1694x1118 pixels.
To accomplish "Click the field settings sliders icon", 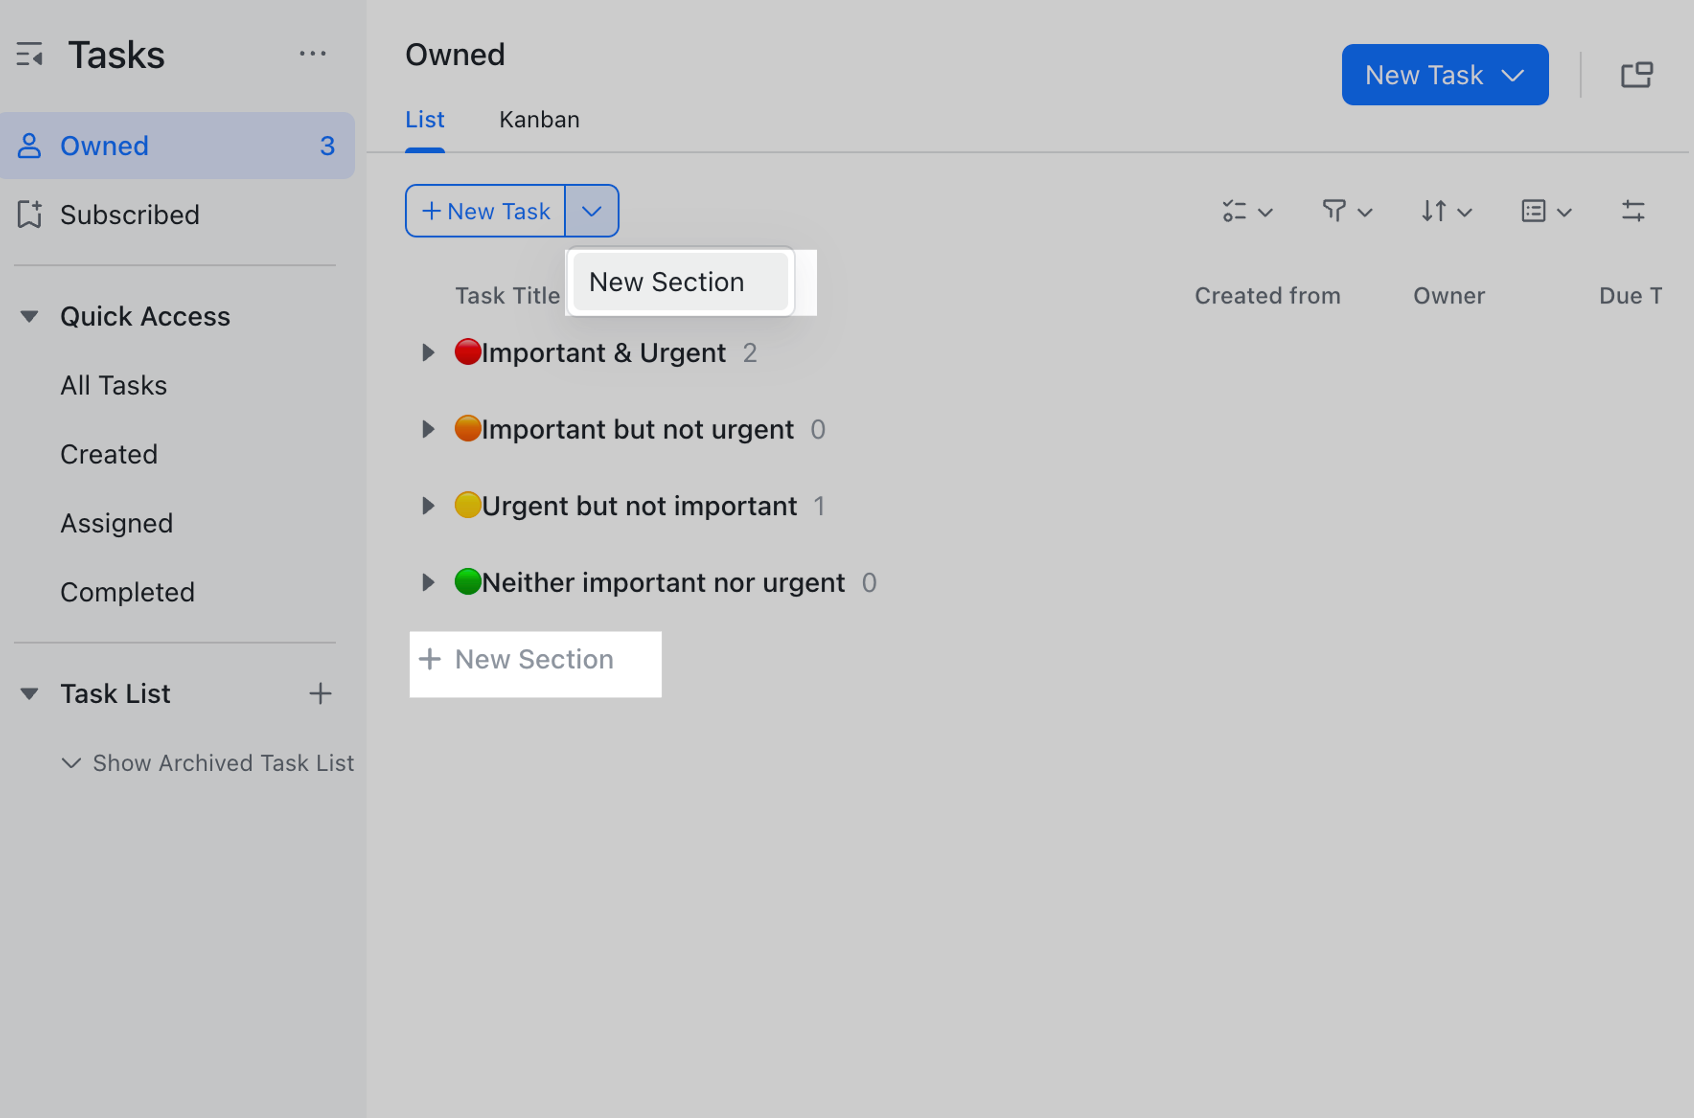I will (x=1634, y=211).
